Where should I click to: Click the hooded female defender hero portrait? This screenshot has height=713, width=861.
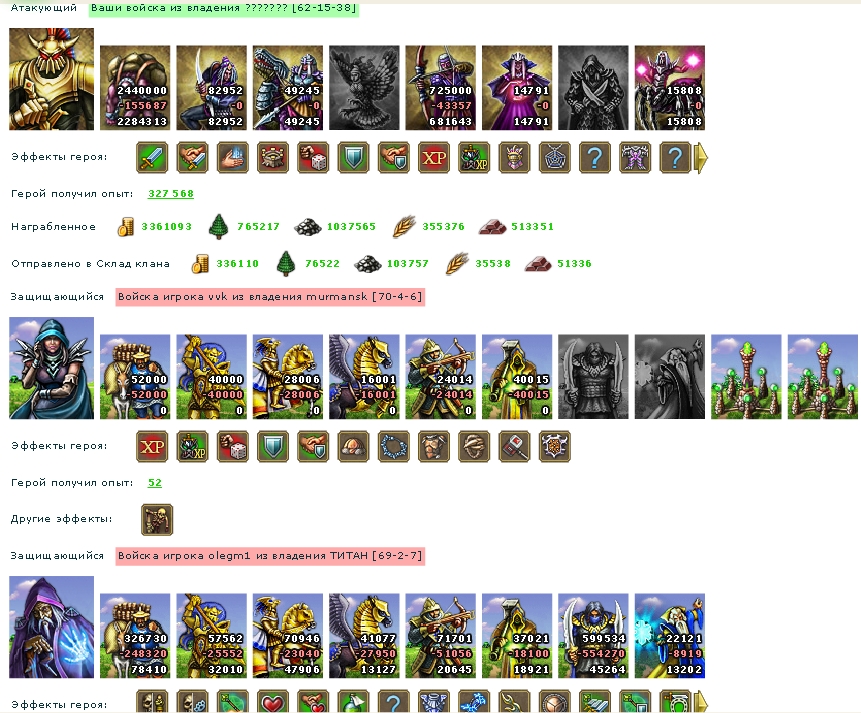(52, 368)
